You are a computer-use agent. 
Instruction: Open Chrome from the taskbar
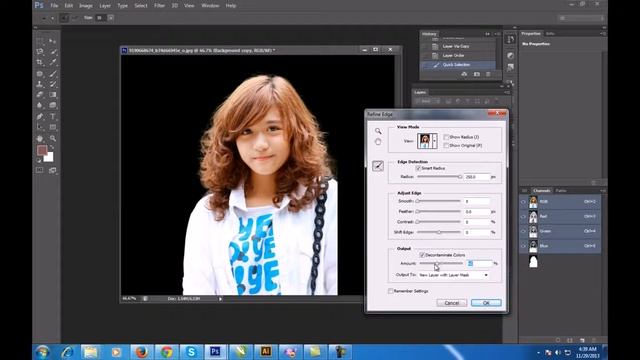click(x=166, y=351)
